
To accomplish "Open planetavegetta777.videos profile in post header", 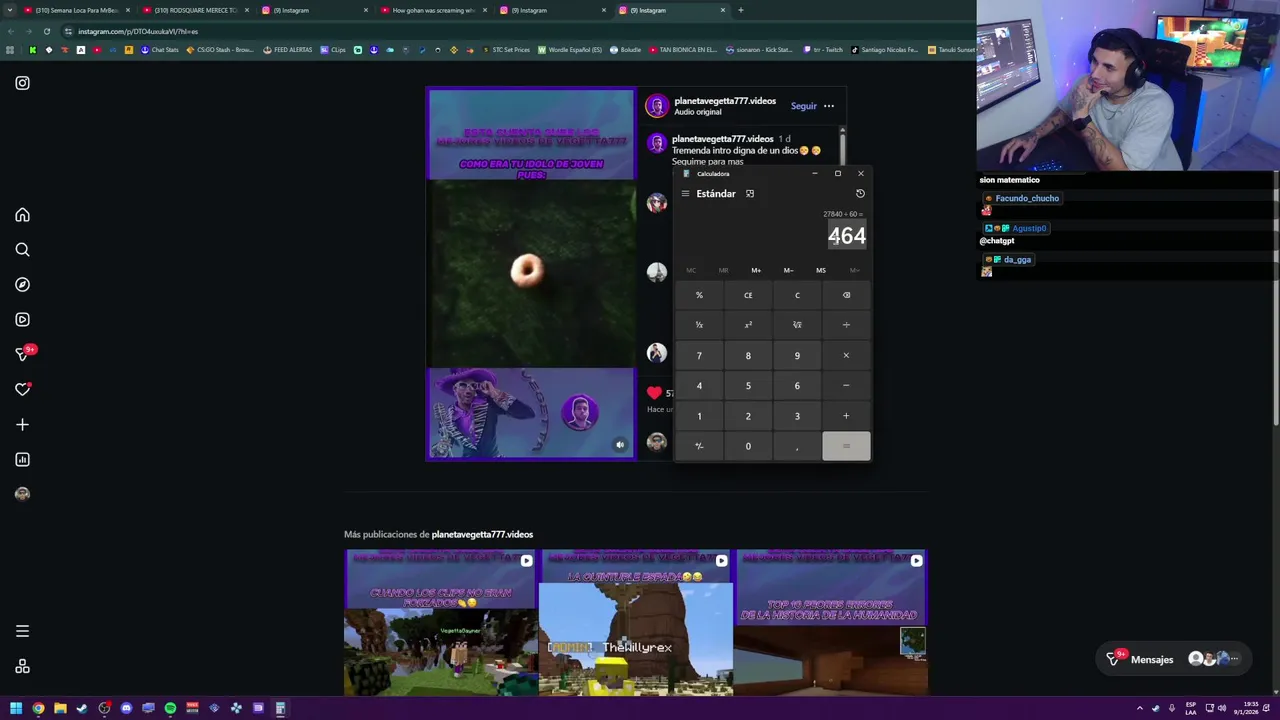I will tap(724, 101).
